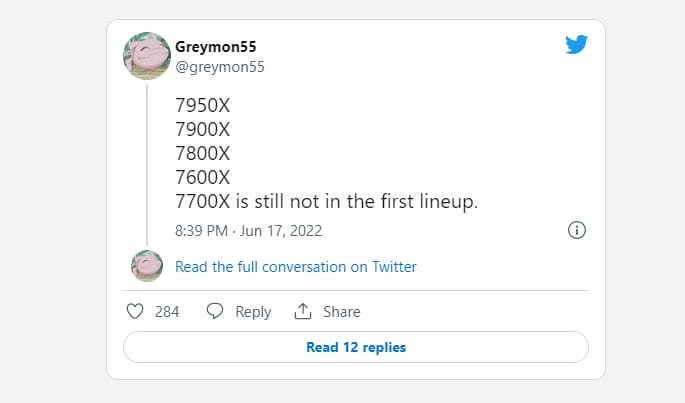Open Greymon55's large profile avatar
This screenshot has width=685, height=403.
146,55
